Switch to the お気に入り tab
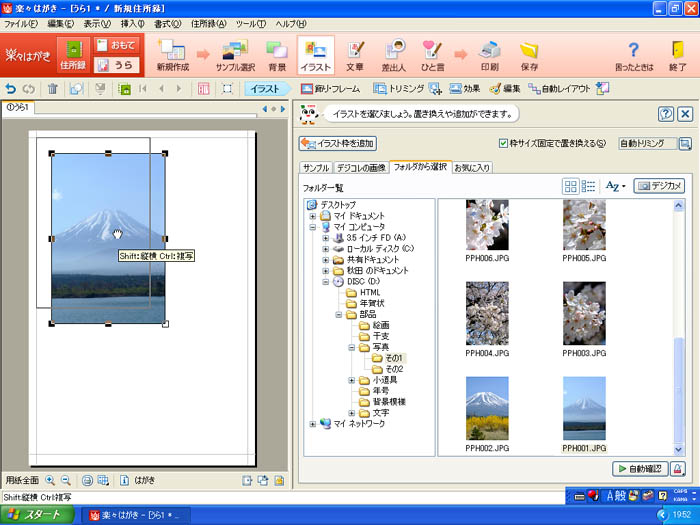The height and width of the screenshot is (525, 700). coord(472,167)
